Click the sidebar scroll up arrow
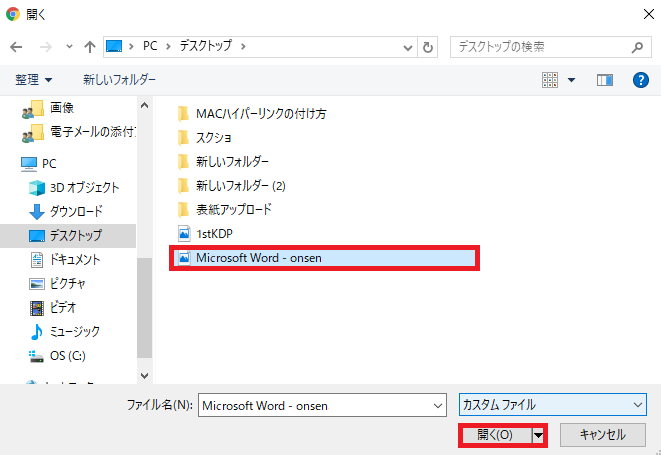 (x=144, y=105)
